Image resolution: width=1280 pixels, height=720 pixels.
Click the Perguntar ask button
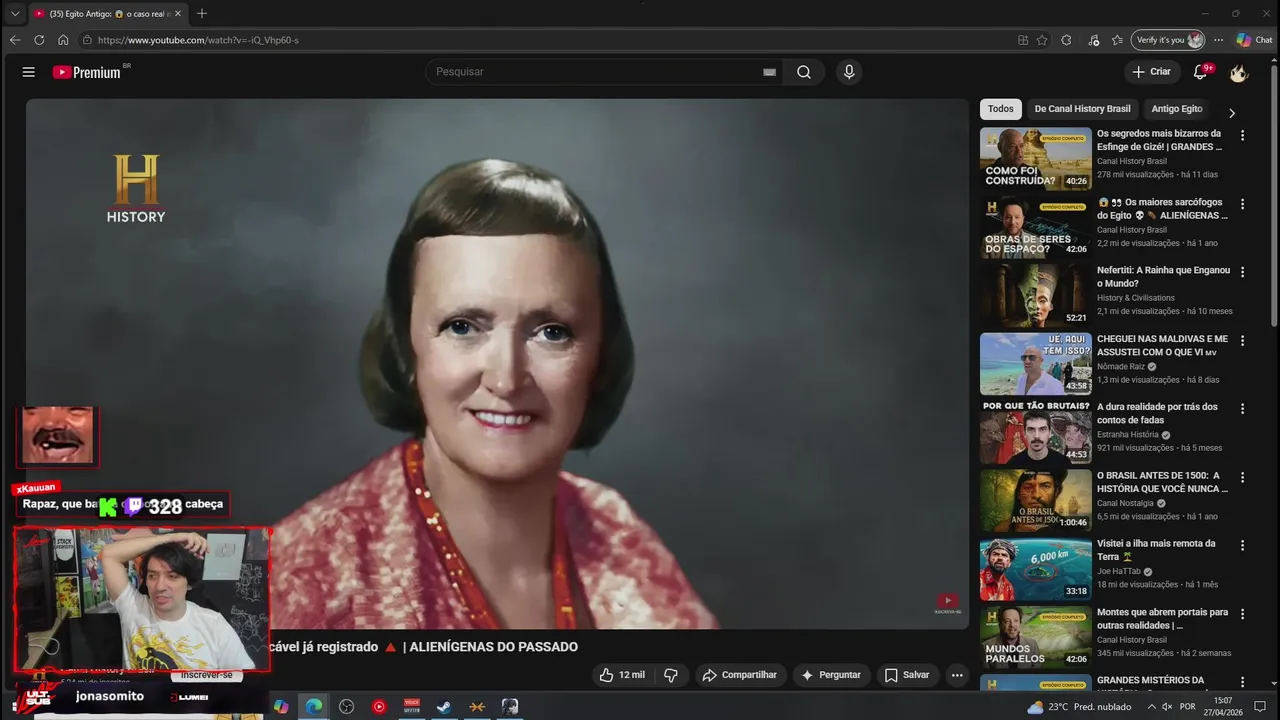(x=831, y=675)
